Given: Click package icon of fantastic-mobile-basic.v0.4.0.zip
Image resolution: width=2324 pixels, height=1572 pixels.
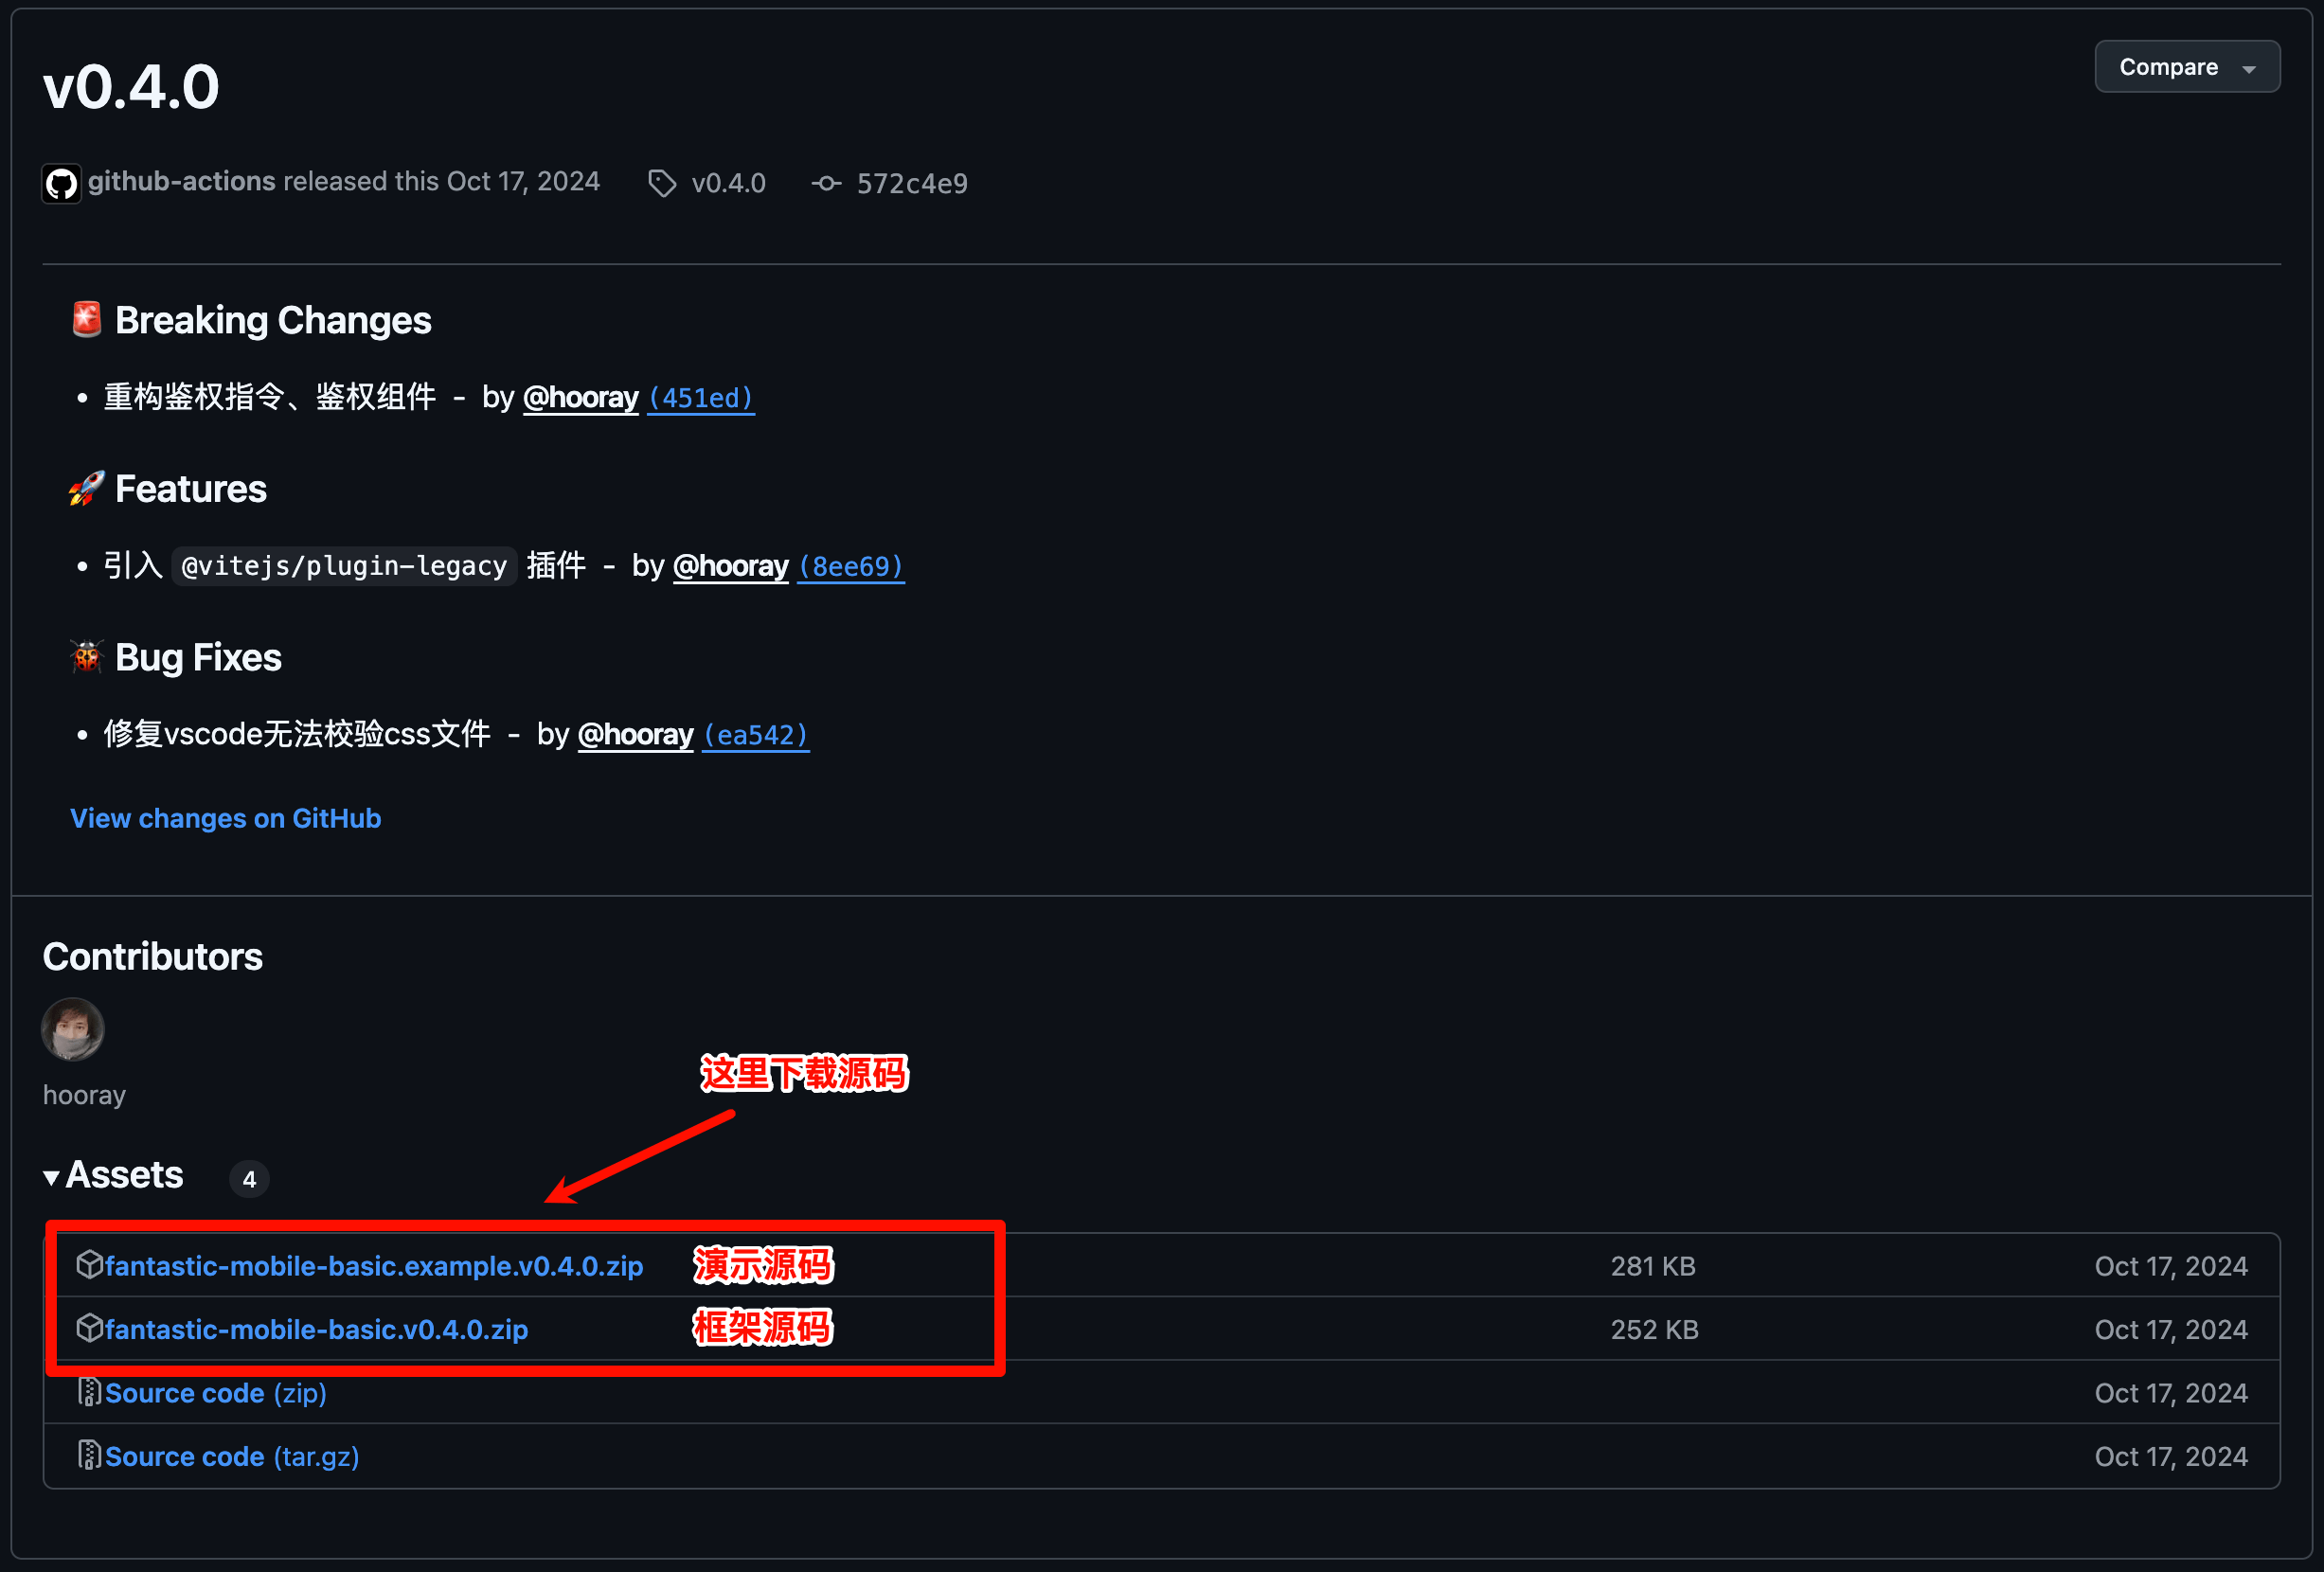Looking at the screenshot, I should (x=89, y=1328).
